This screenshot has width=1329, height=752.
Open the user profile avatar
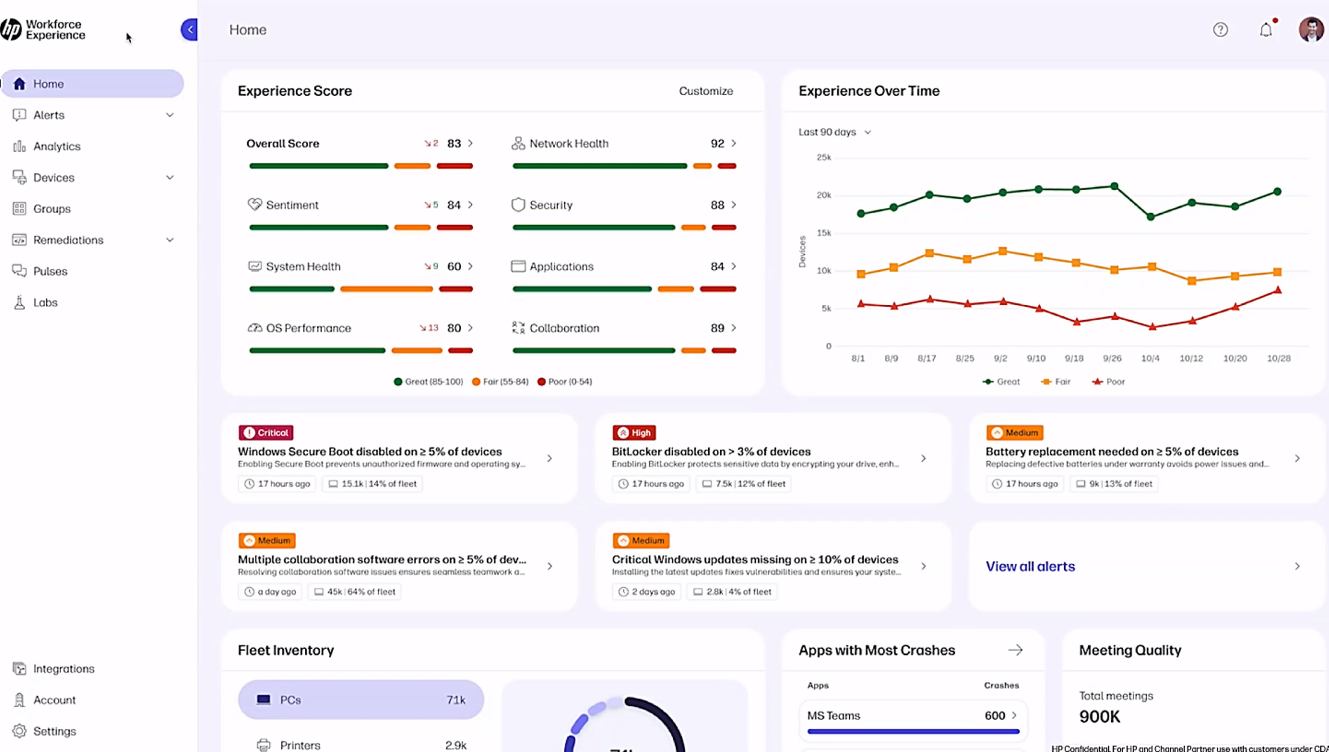click(x=1311, y=29)
